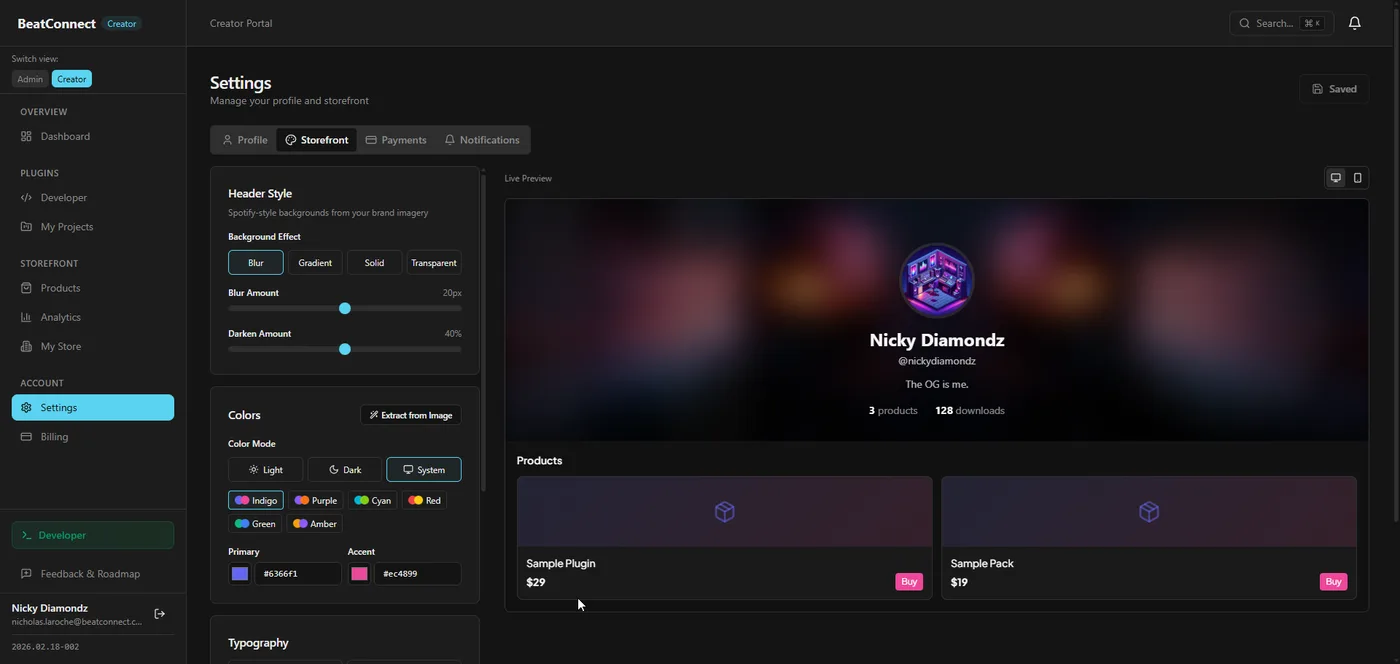Click the Primary color swatch
1400x664 pixels.
coord(239,573)
